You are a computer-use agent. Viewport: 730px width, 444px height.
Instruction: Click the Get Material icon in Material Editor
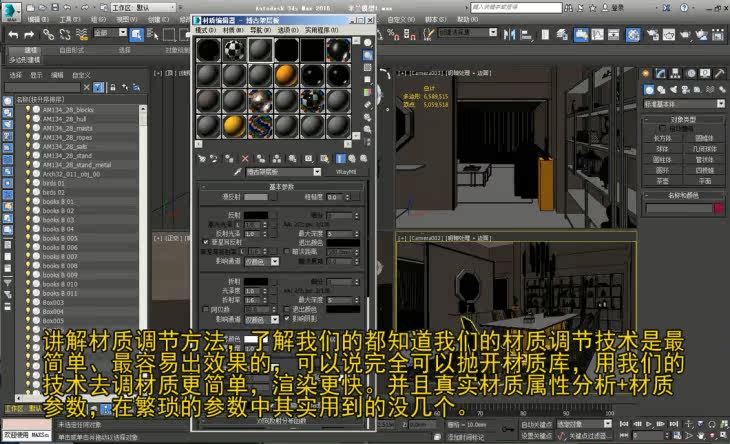[202, 159]
